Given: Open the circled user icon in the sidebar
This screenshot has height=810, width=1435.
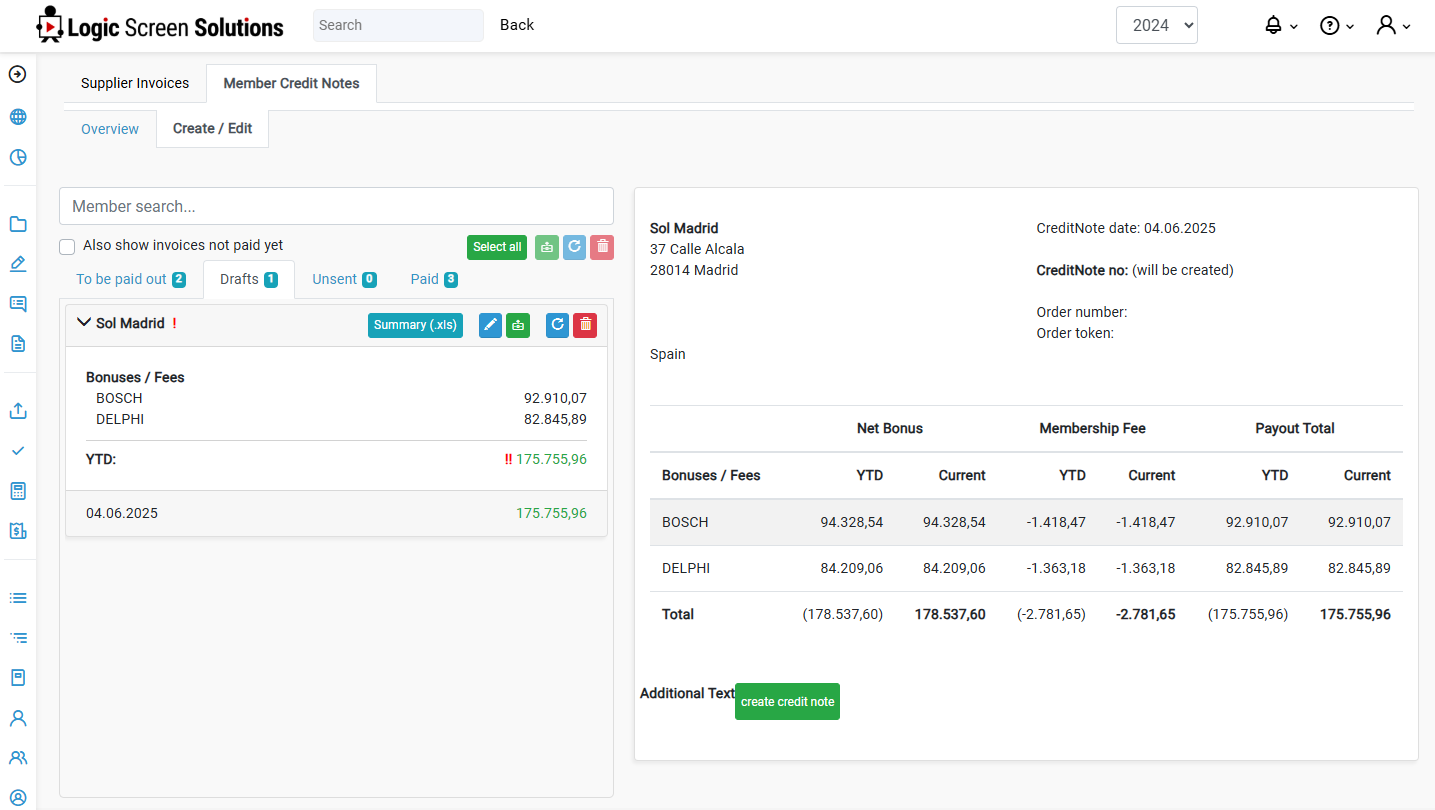Looking at the screenshot, I should (17, 798).
